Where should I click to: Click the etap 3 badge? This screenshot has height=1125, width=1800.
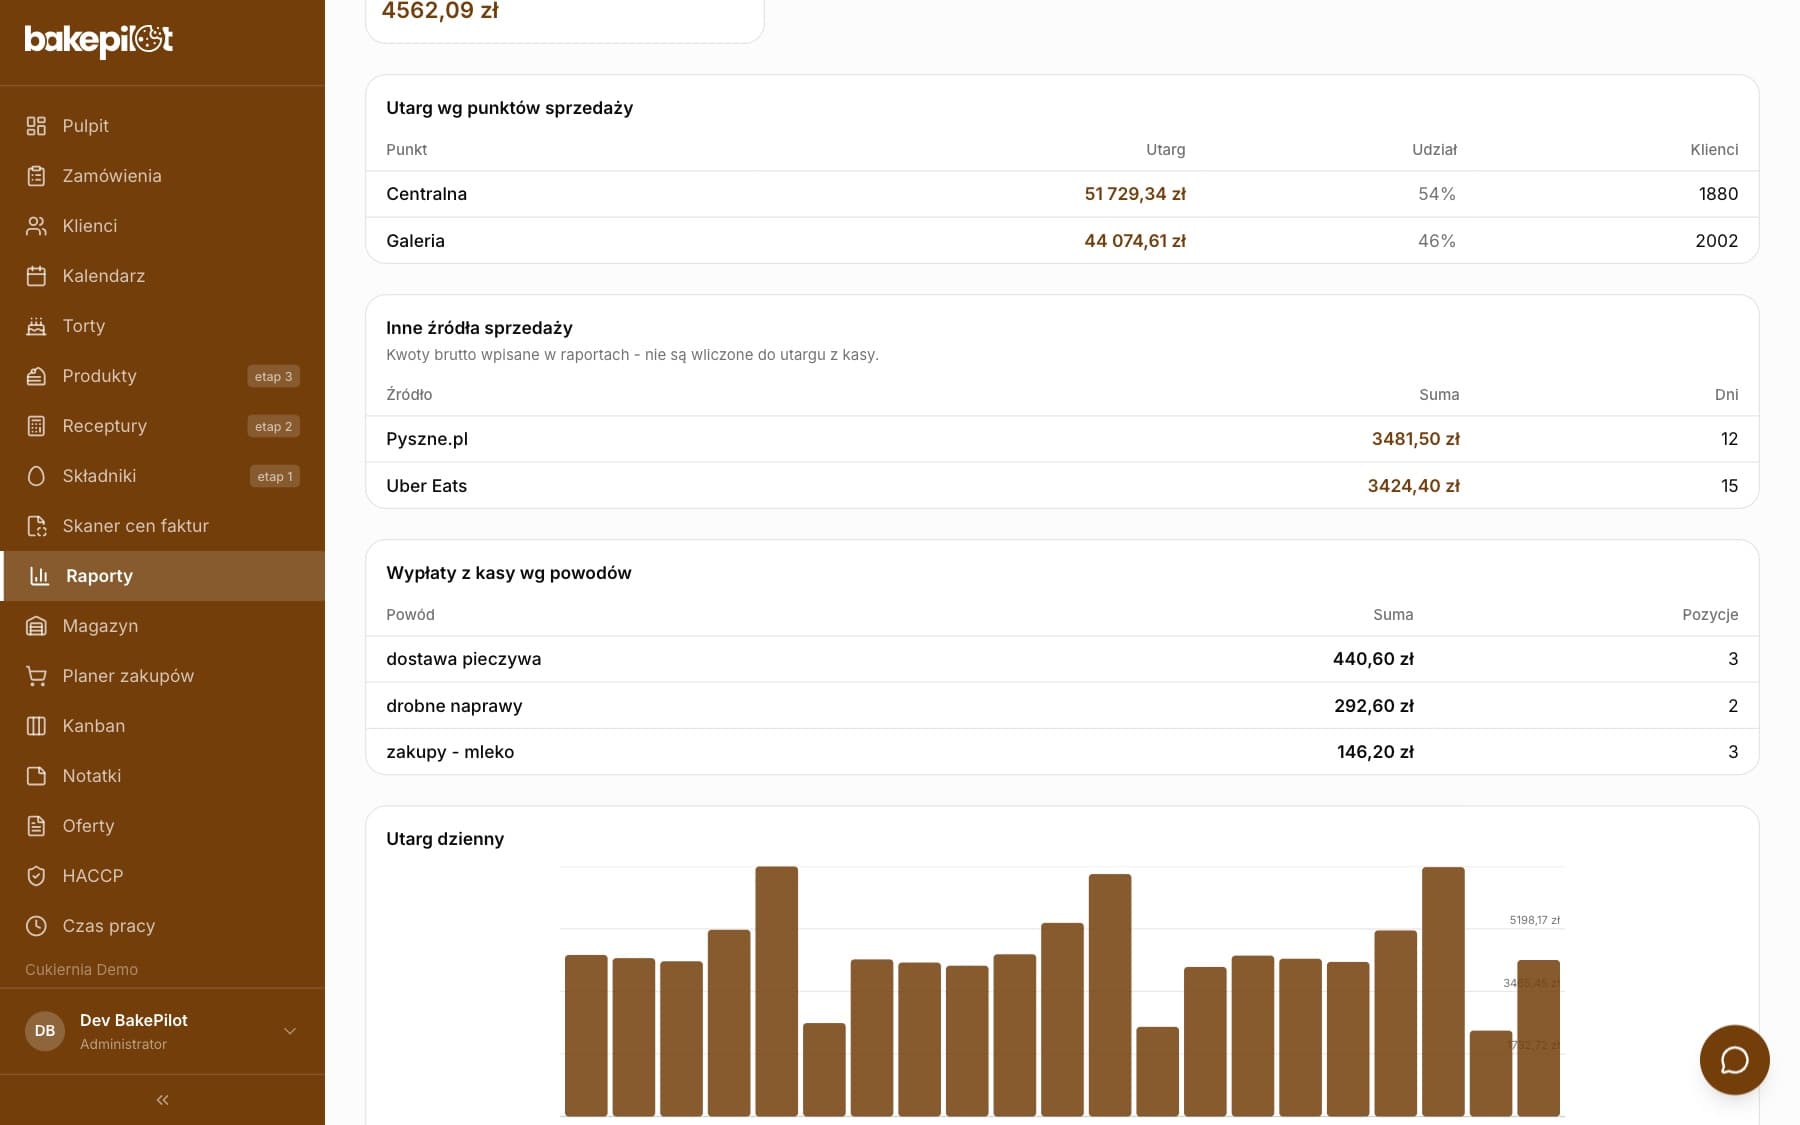(273, 376)
